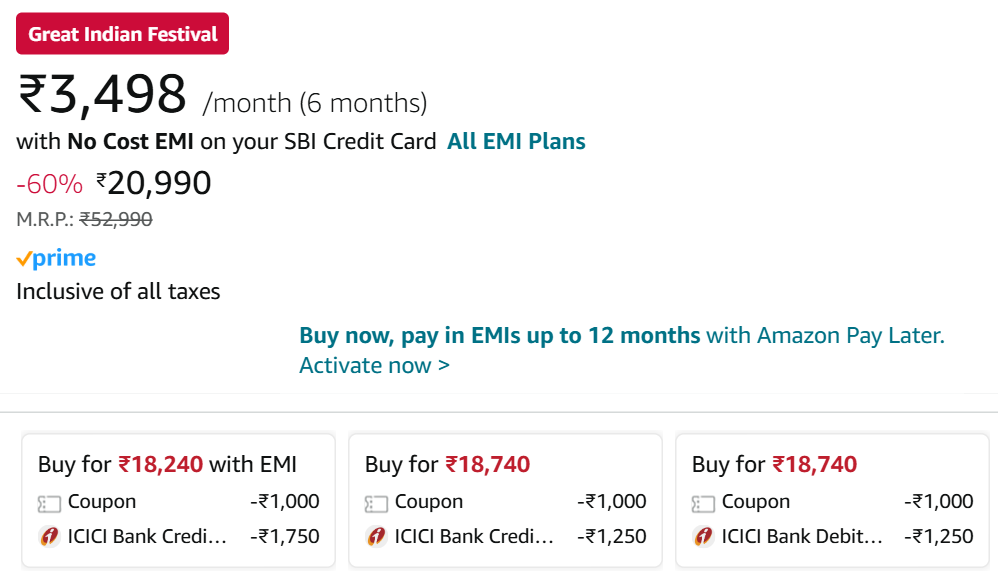
Task: Click the truncated ICICI Bank Debit offer label
Action: (x=802, y=537)
